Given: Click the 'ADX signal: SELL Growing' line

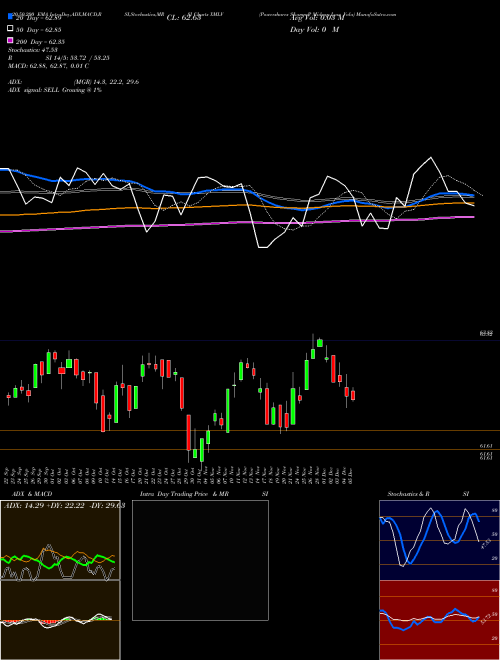Looking at the screenshot, I should [x=55, y=90].
